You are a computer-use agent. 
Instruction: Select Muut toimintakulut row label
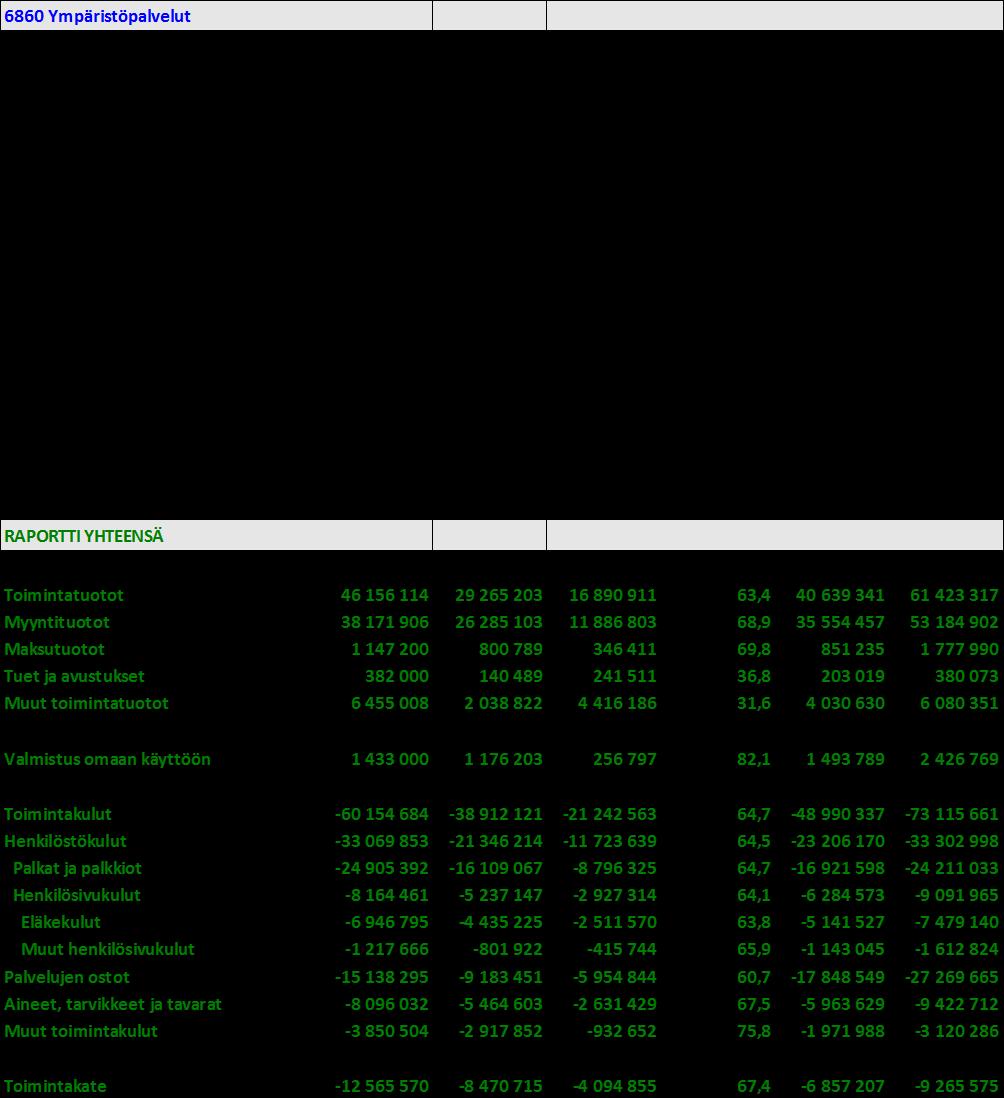point(81,1031)
